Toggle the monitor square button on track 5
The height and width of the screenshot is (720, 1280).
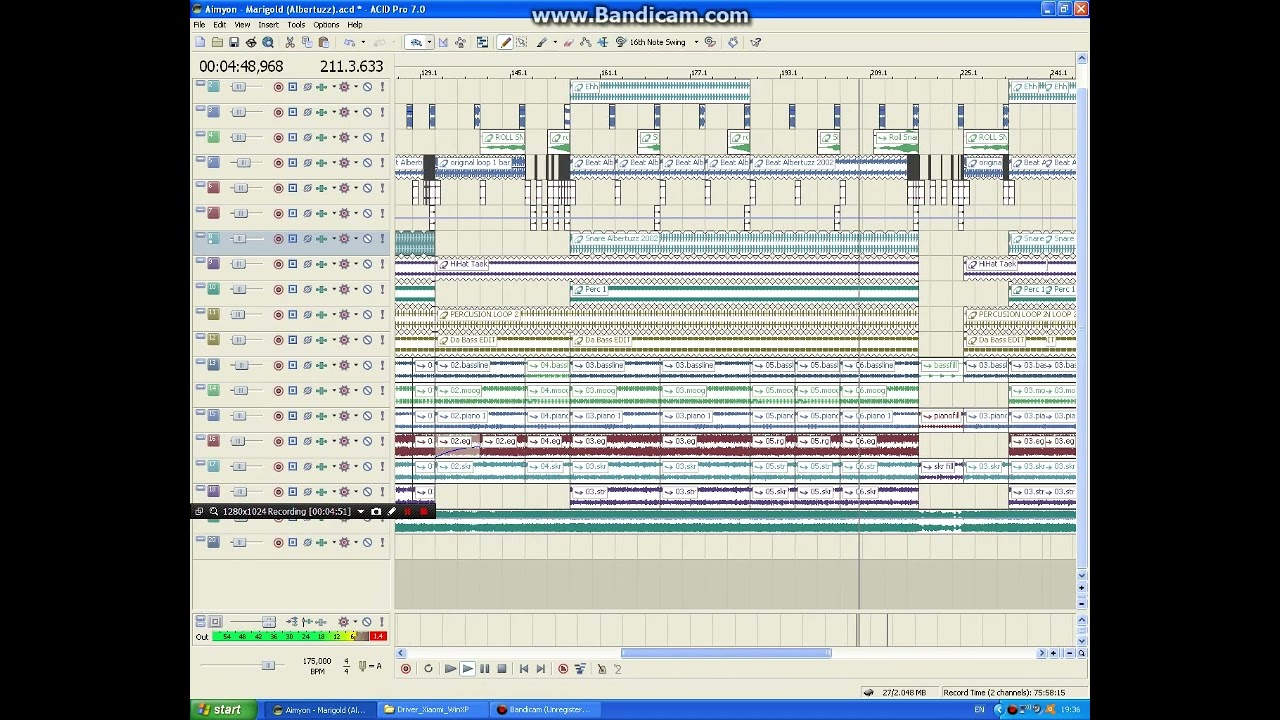292,162
